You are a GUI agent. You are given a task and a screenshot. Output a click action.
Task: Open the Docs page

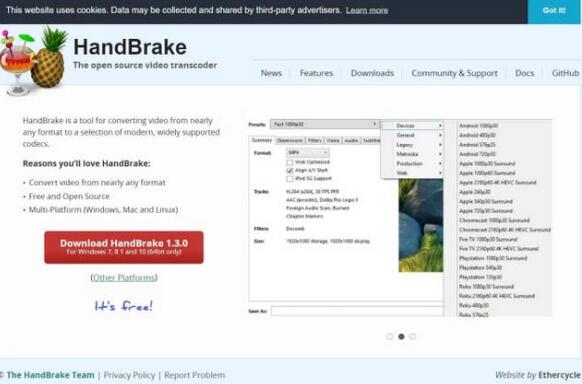[x=524, y=73]
